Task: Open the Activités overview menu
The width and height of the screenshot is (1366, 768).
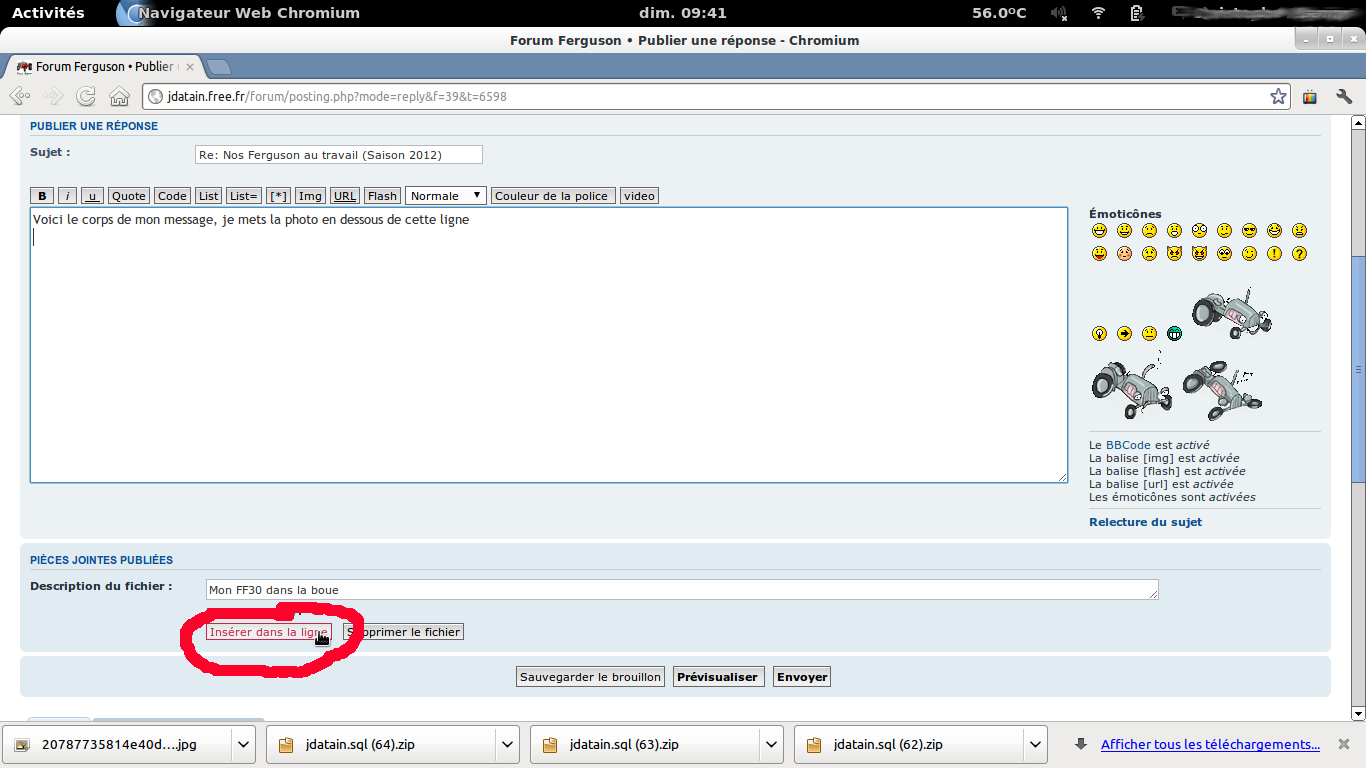Action: tap(48, 13)
